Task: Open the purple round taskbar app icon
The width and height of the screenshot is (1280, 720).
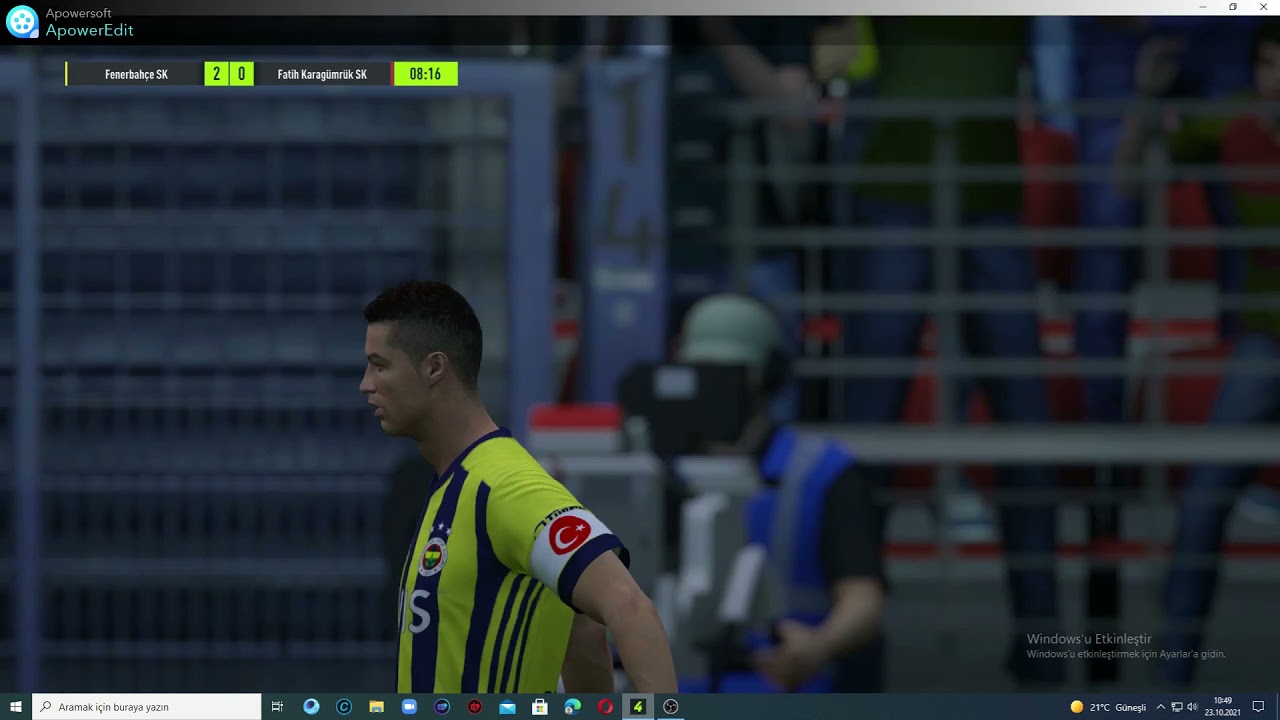Action: 442,707
